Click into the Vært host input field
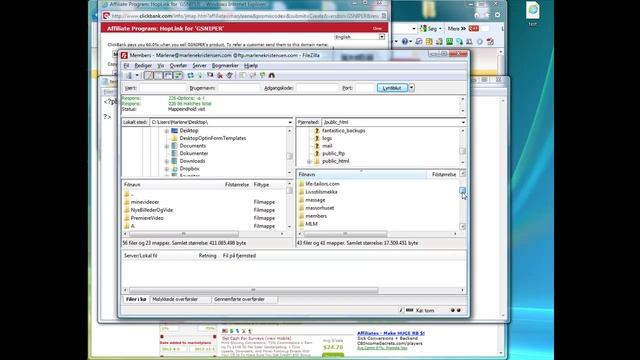 (163, 88)
